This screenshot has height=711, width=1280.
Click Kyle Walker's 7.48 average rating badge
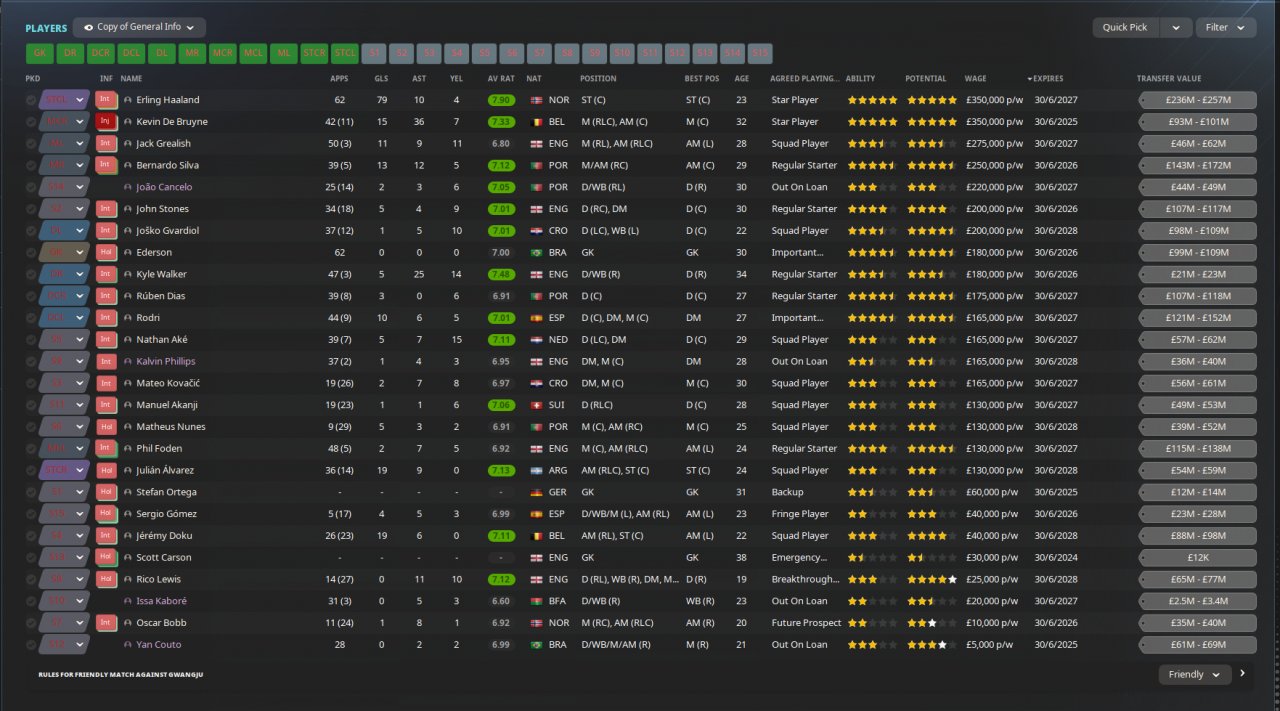[x=501, y=275]
